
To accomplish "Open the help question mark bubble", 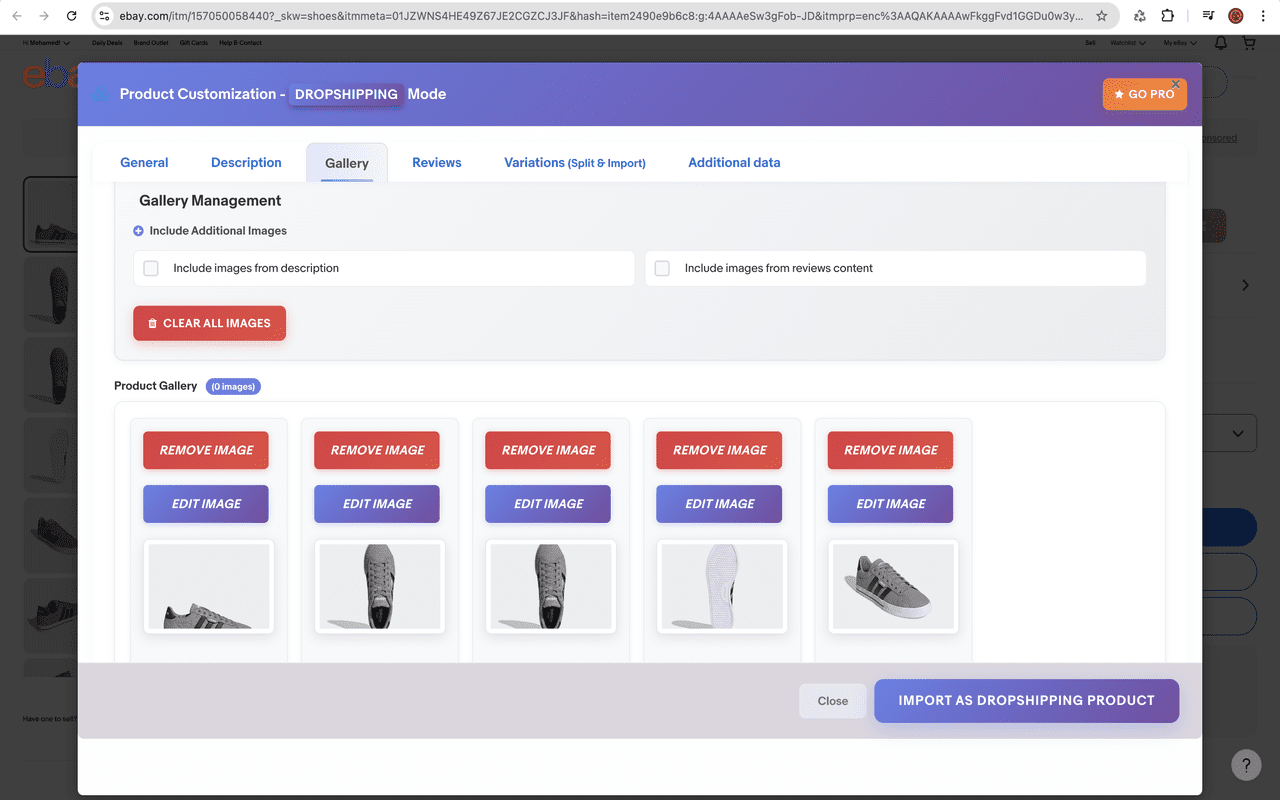I will tap(1246, 765).
